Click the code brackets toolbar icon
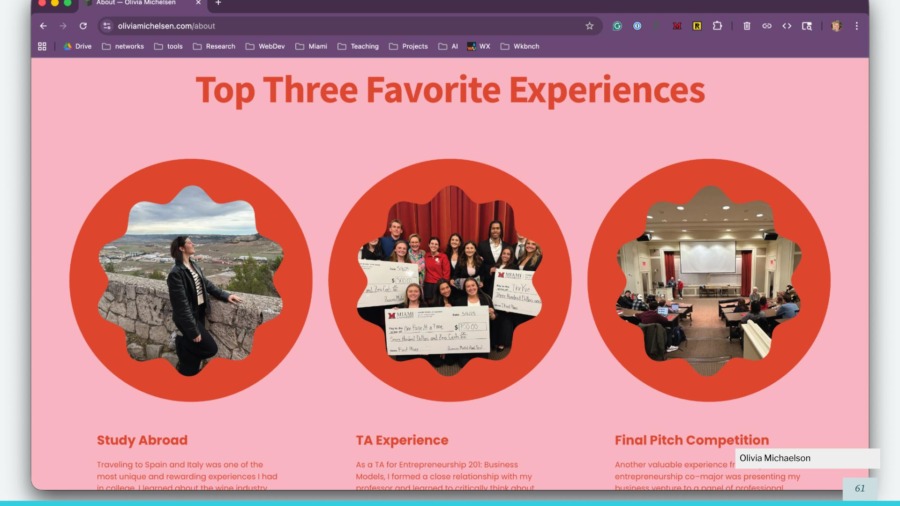The height and width of the screenshot is (506, 900). coord(787,26)
